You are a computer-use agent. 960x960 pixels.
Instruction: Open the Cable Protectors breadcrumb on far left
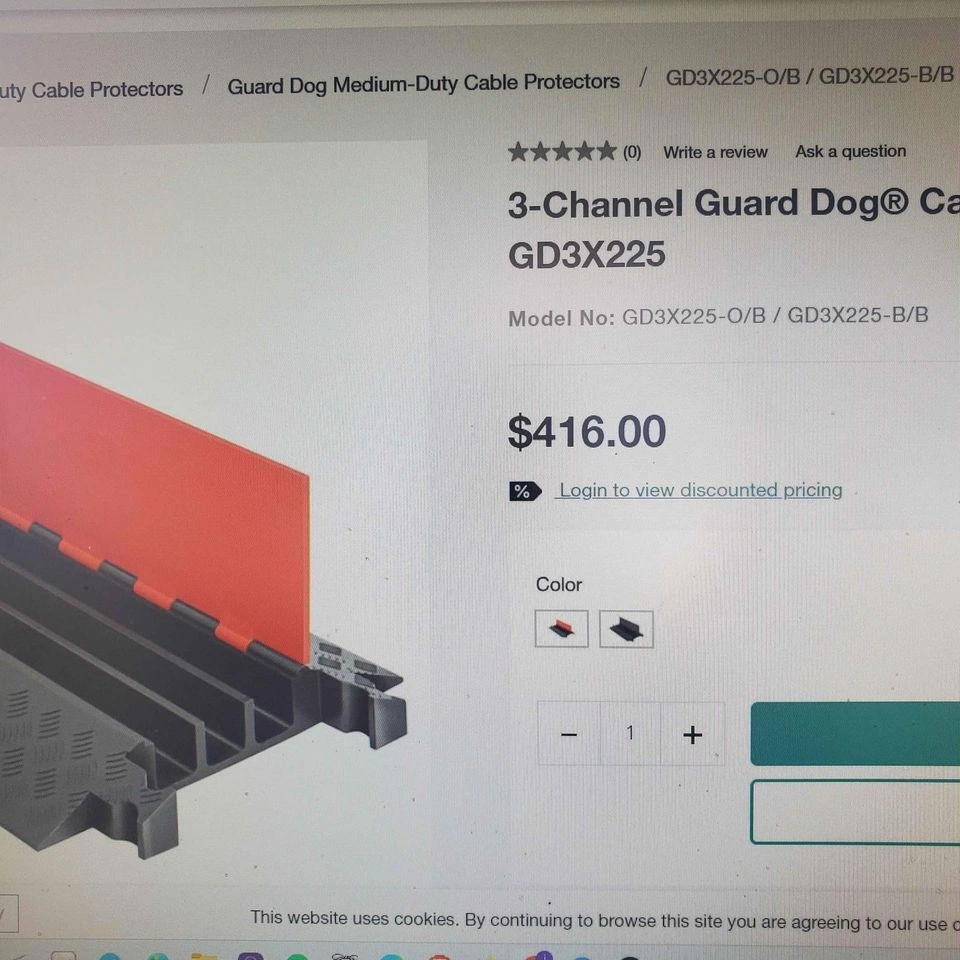91,90
